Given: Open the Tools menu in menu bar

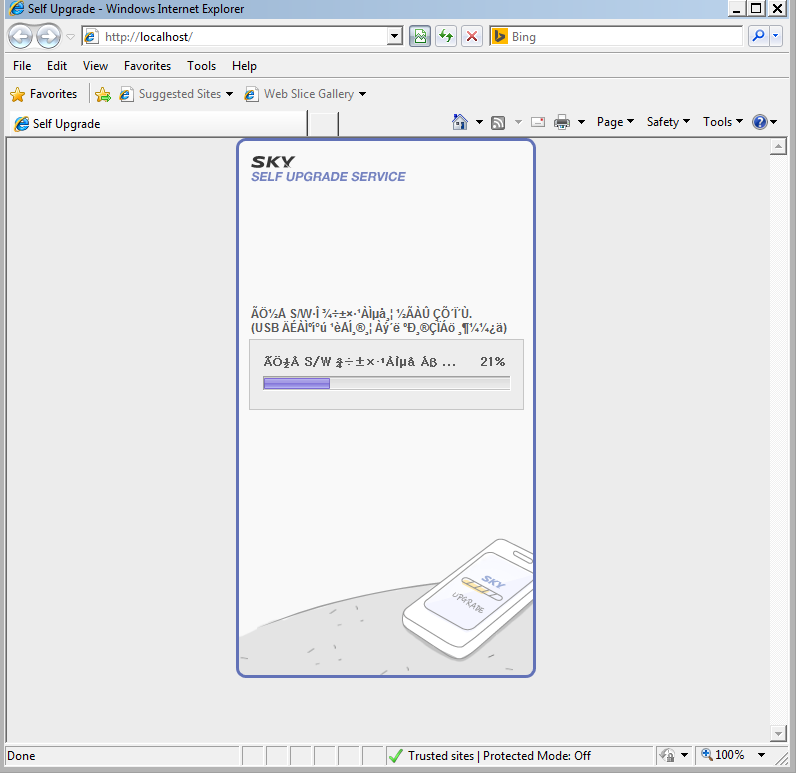Looking at the screenshot, I should (201, 66).
